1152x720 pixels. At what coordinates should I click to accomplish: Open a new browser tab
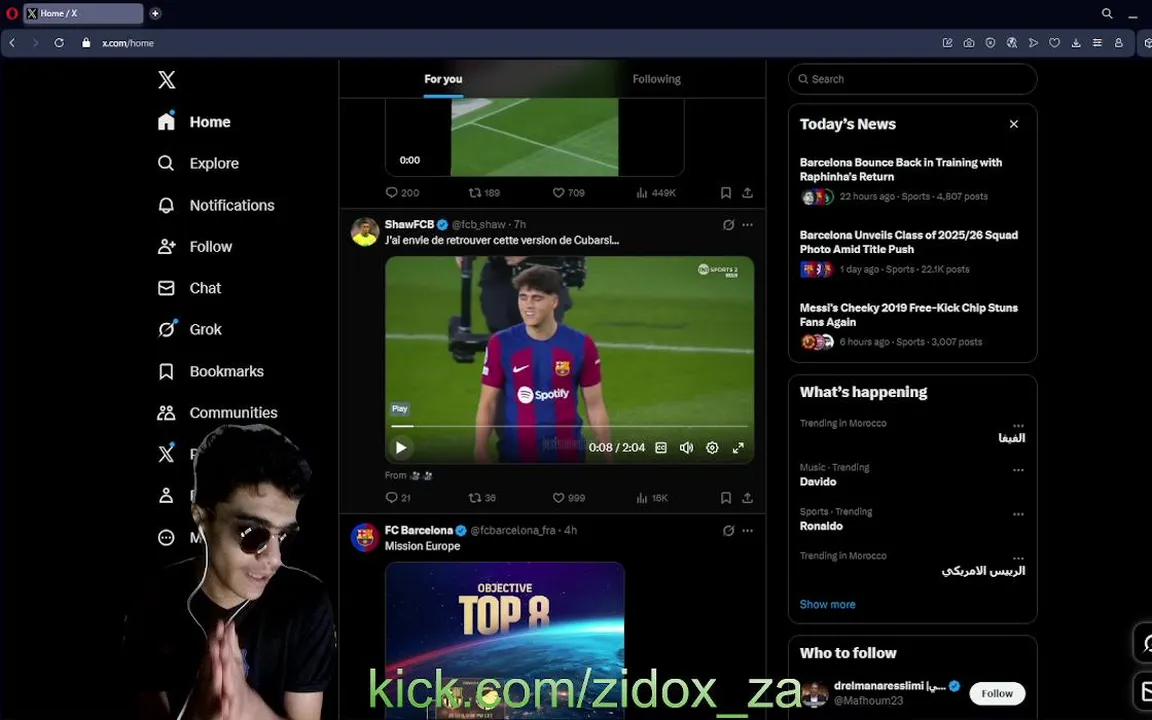point(155,13)
